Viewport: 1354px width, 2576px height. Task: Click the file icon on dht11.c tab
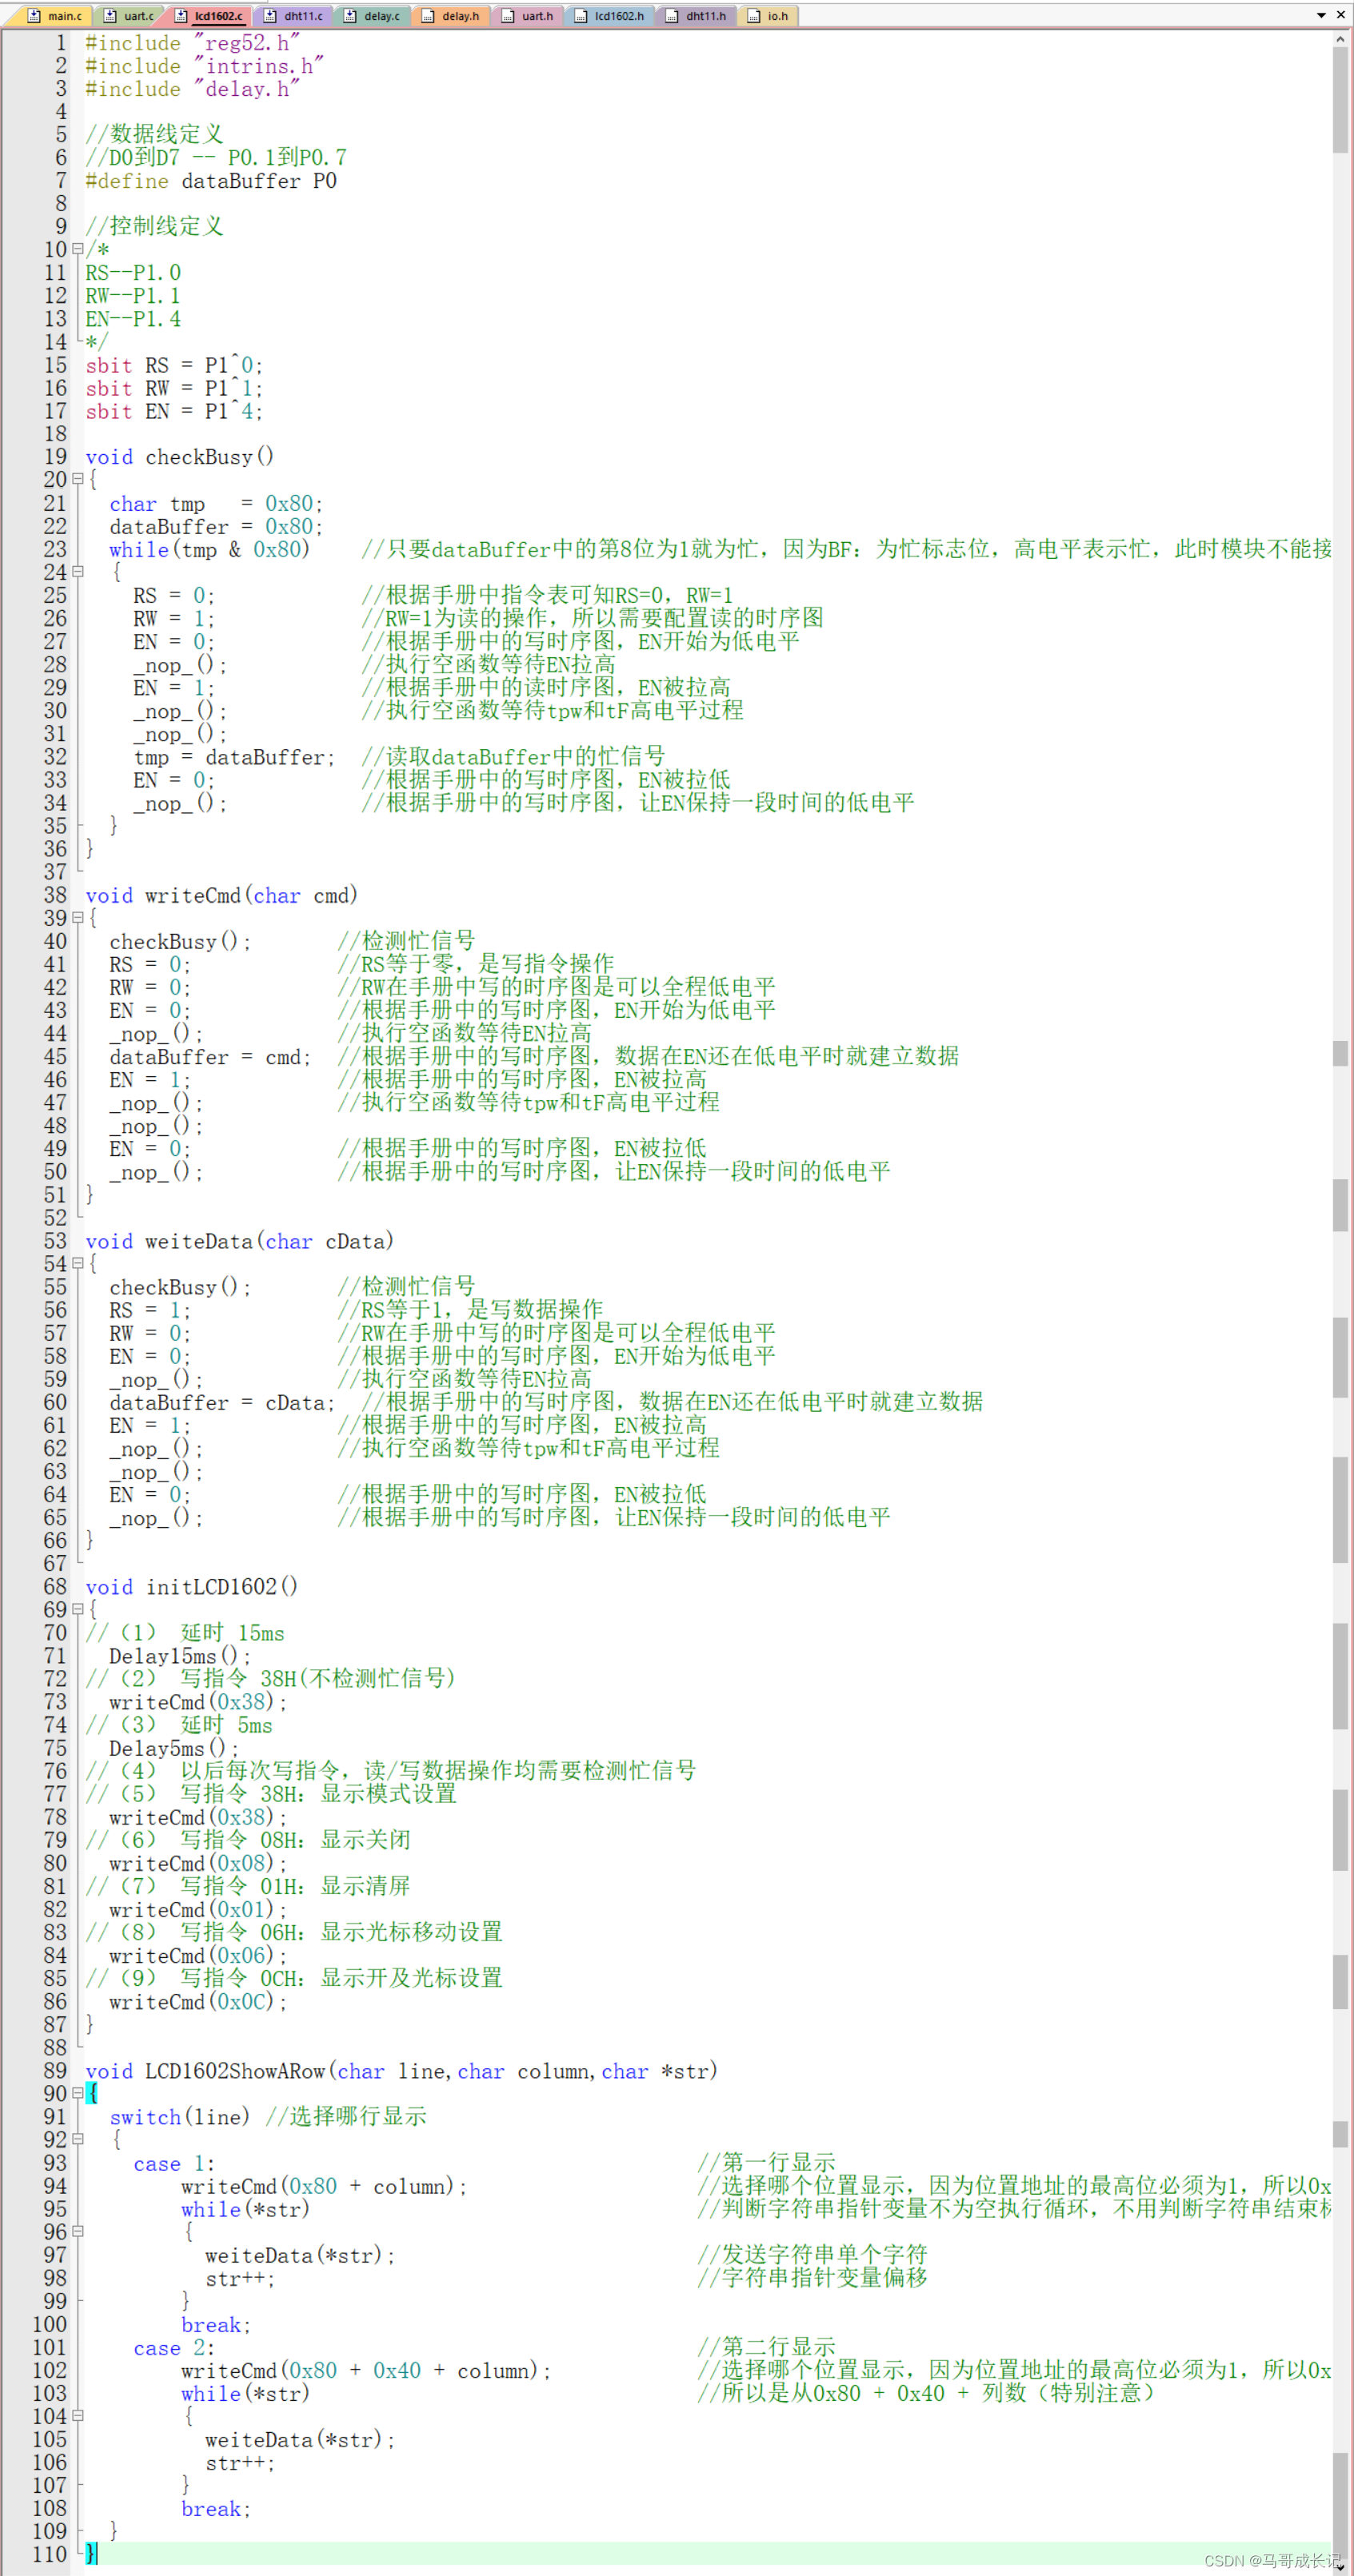[270, 16]
